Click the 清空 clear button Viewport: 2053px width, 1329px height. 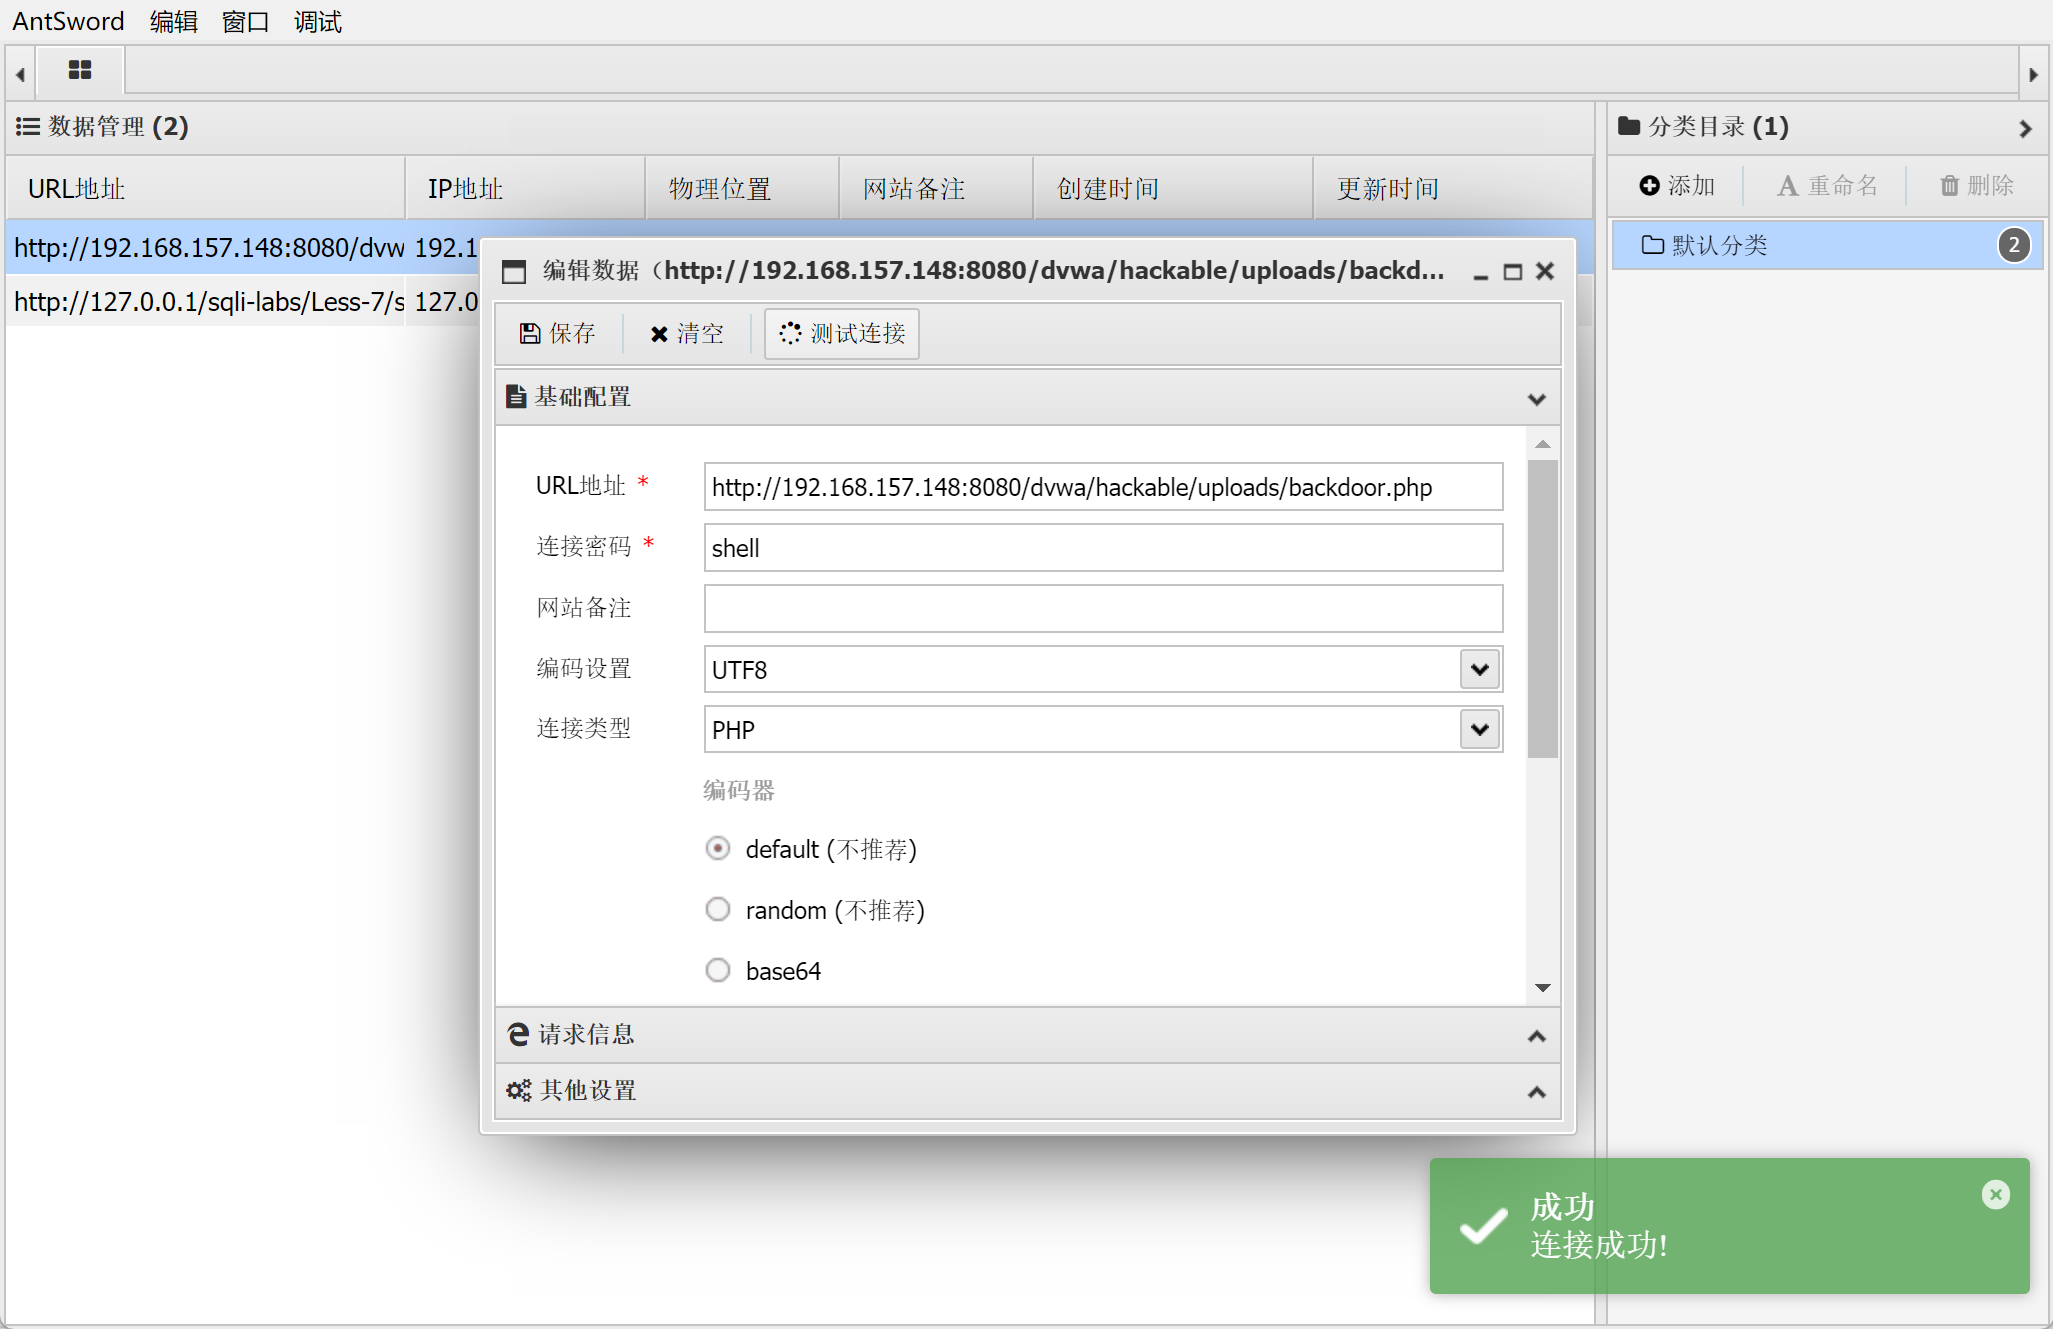(x=687, y=334)
